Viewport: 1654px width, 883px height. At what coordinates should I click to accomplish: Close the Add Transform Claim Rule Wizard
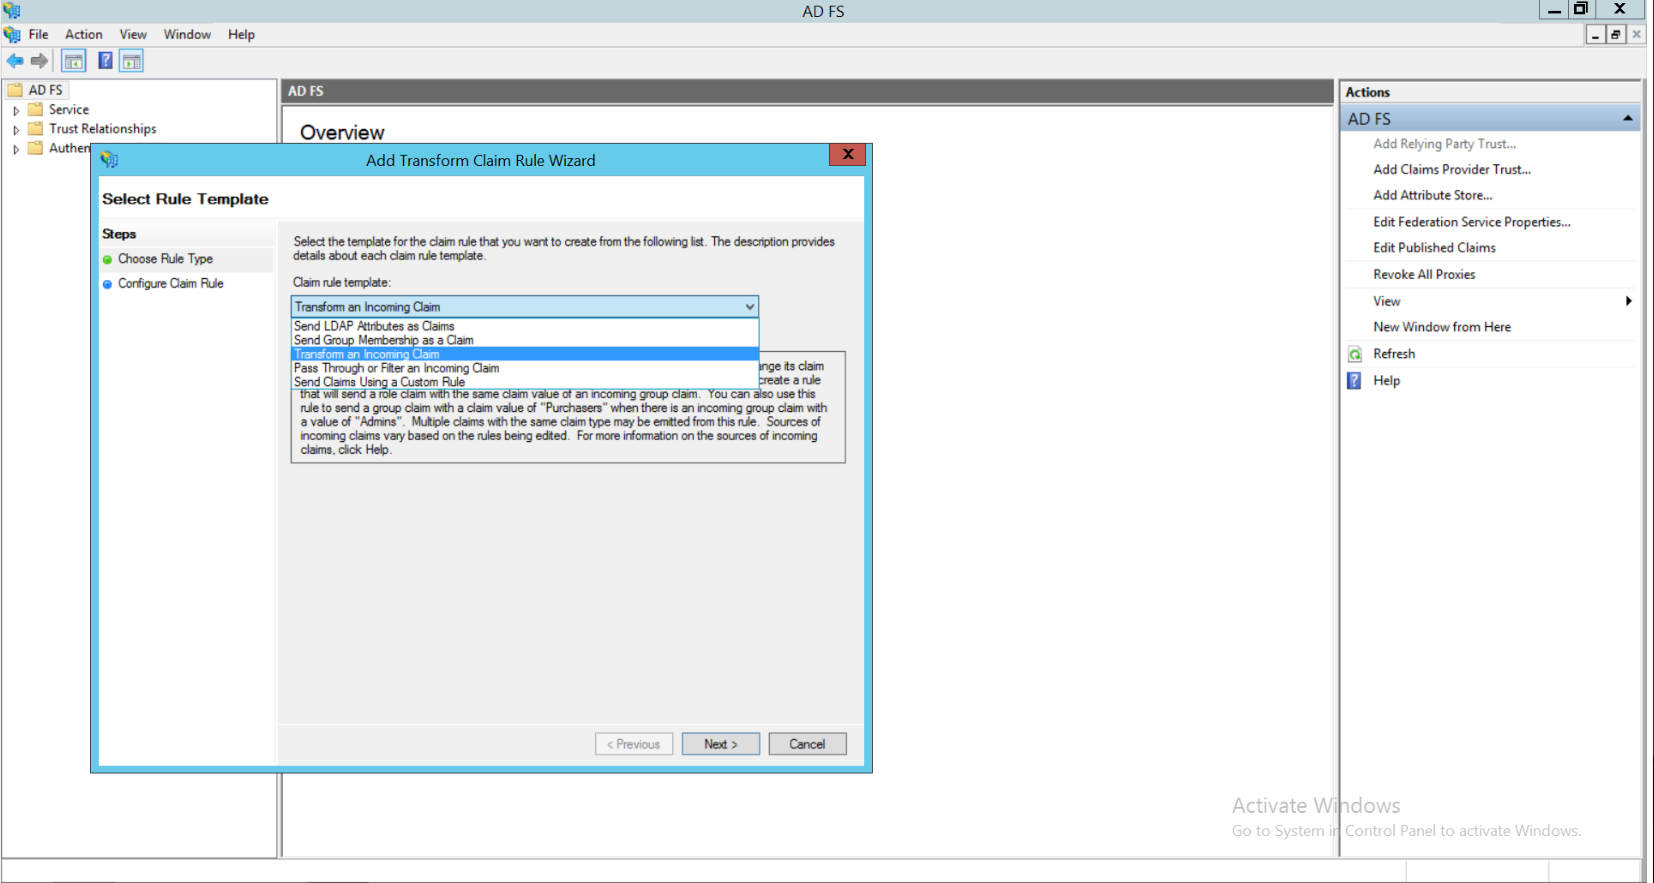[847, 154]
